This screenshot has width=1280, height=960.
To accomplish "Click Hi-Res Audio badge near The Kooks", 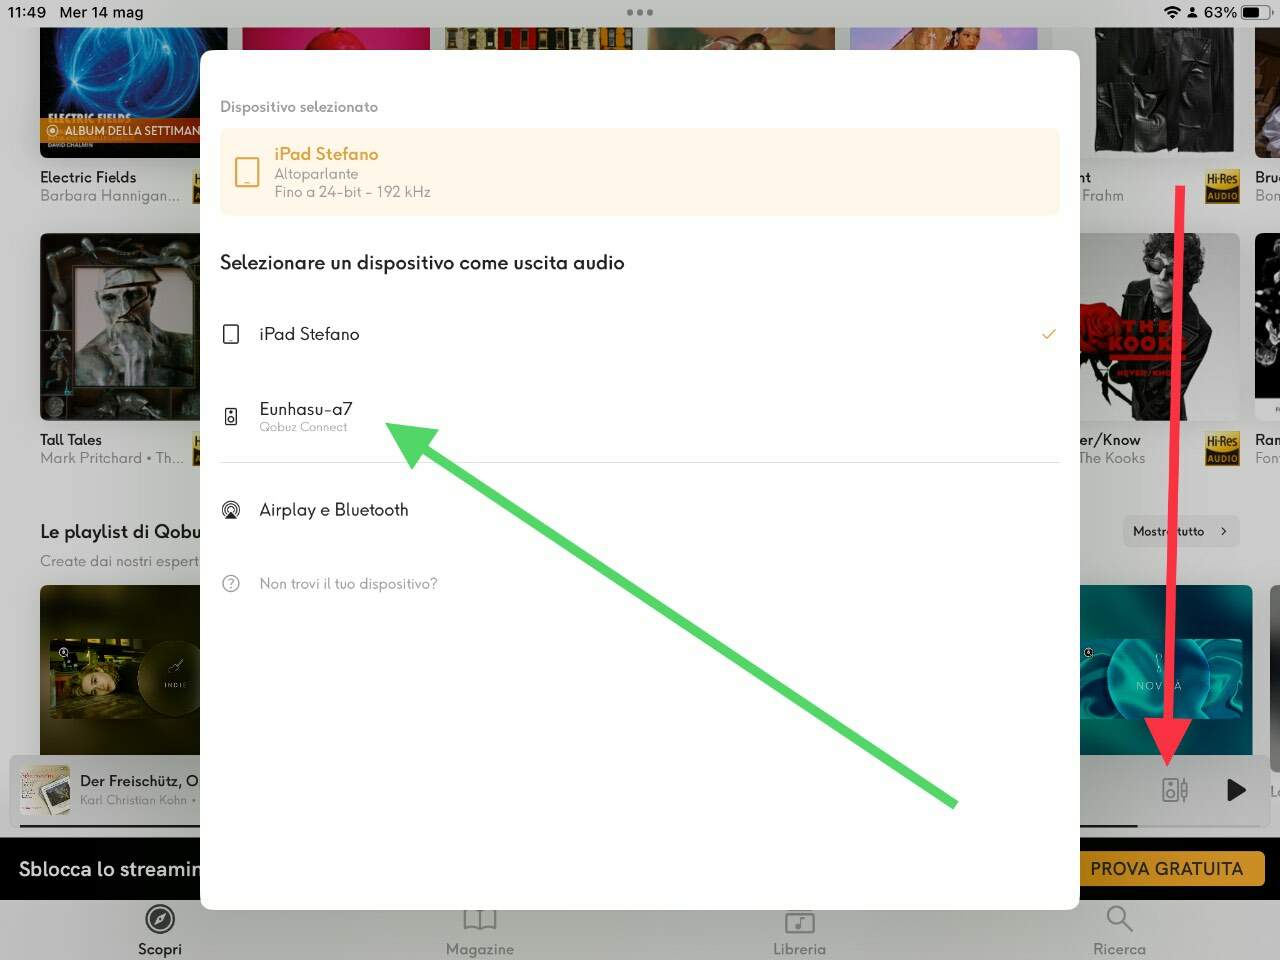I will tap(1222, 449).
